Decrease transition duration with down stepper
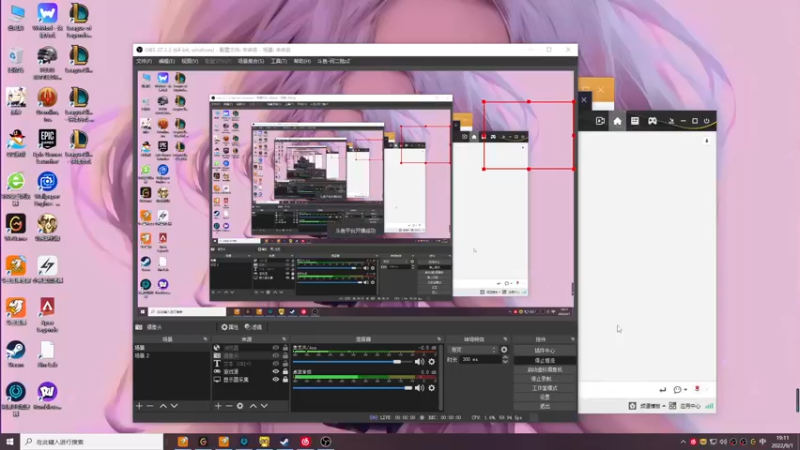This screenshot has width=800, height=450. tap(505, 362)
